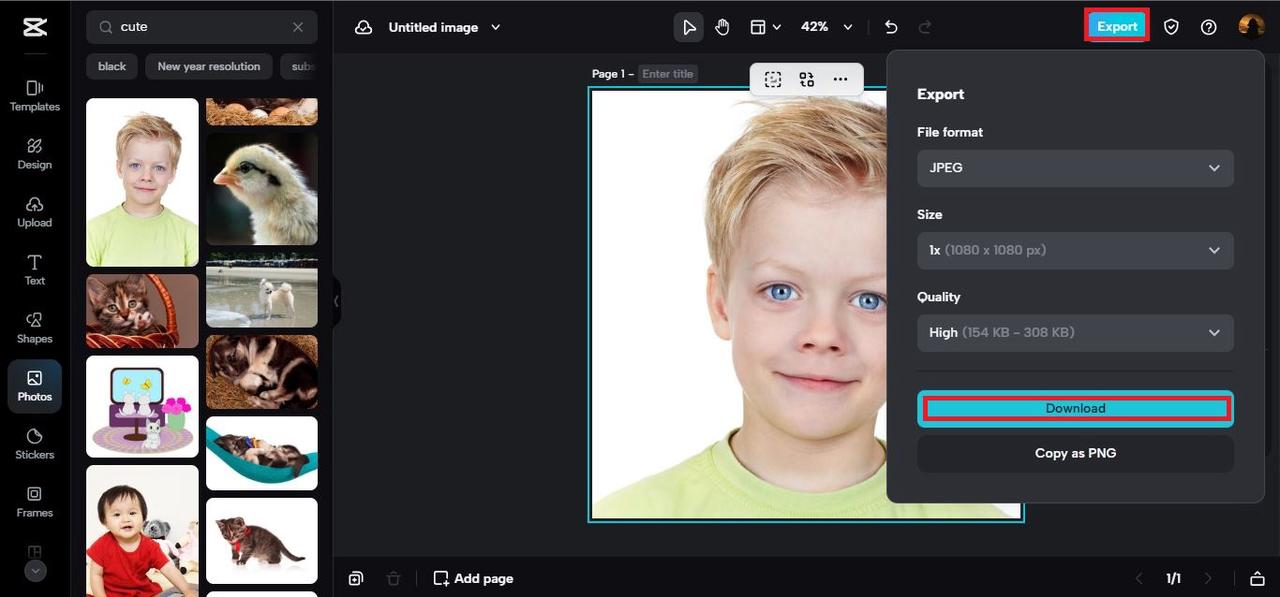Click the first crop-frame icon in floating toolbar
Image resolution: width=1280 pixels, height=597 pixels.
click(x=773, y=80)
